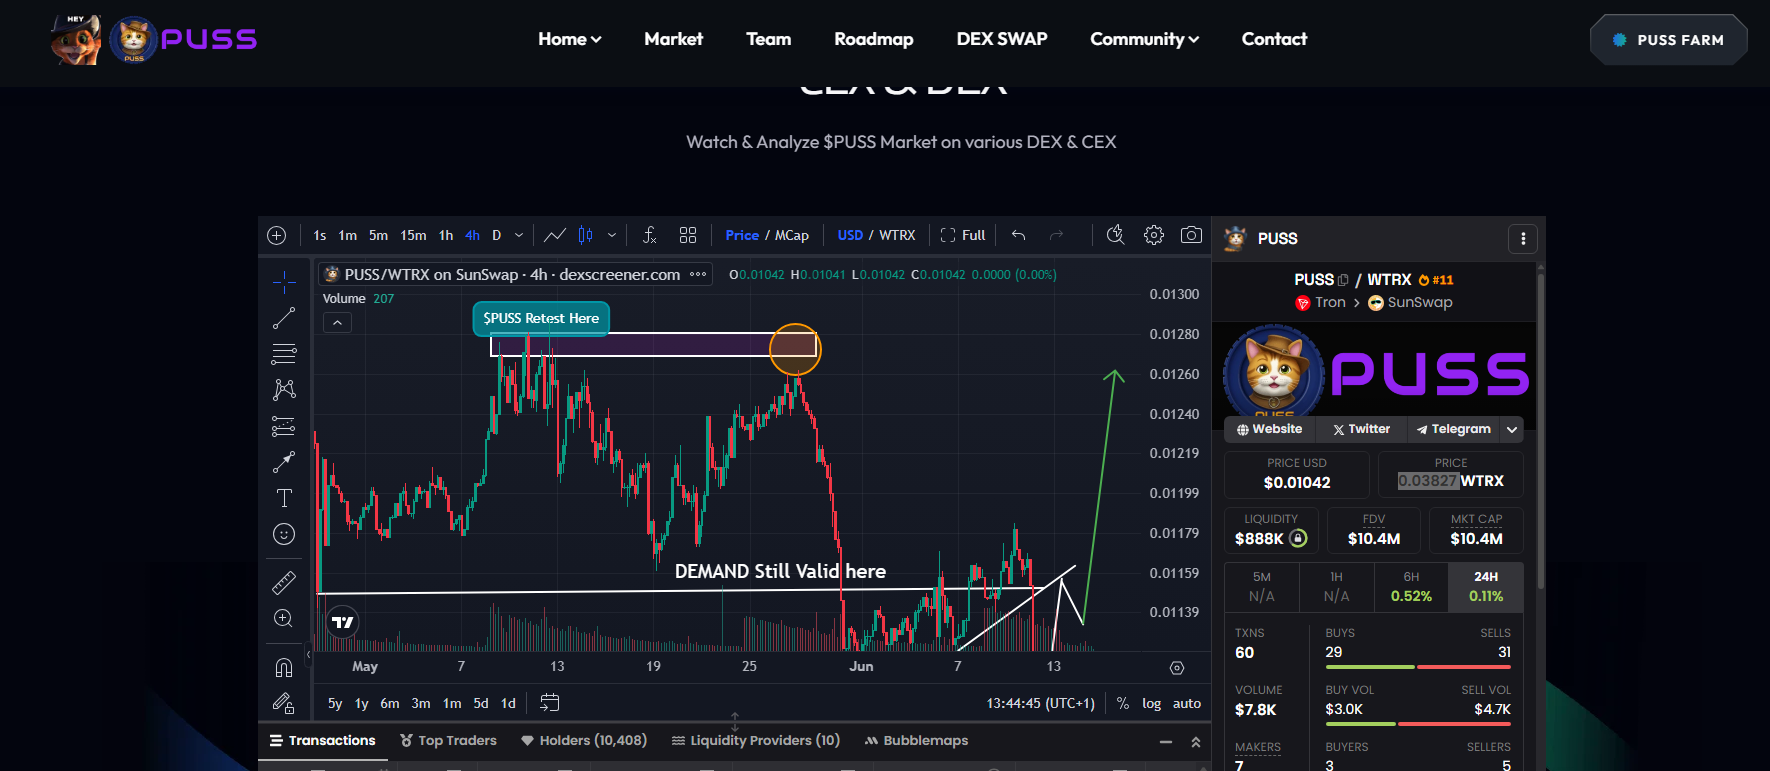Enter fullscreen with the Full button
This screenshot has width=1770, height=771.
pyautogui.click(x=963, y=235)
